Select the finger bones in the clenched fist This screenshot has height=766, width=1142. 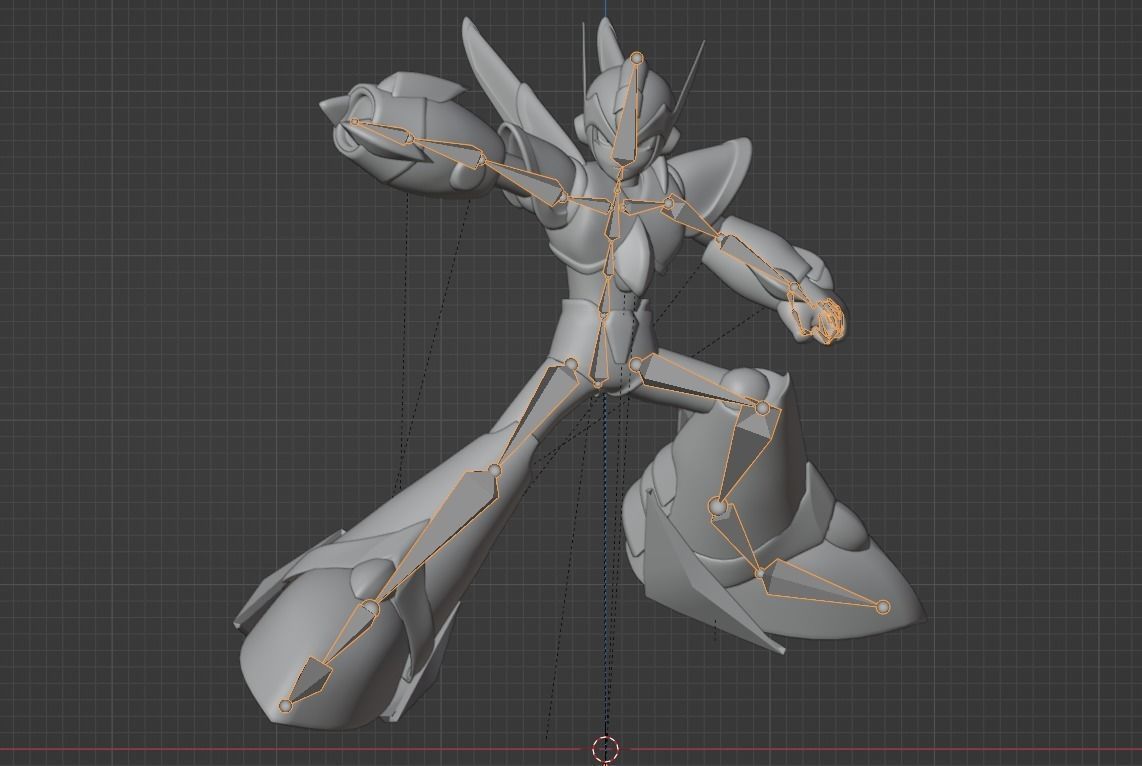pos(828,320)
